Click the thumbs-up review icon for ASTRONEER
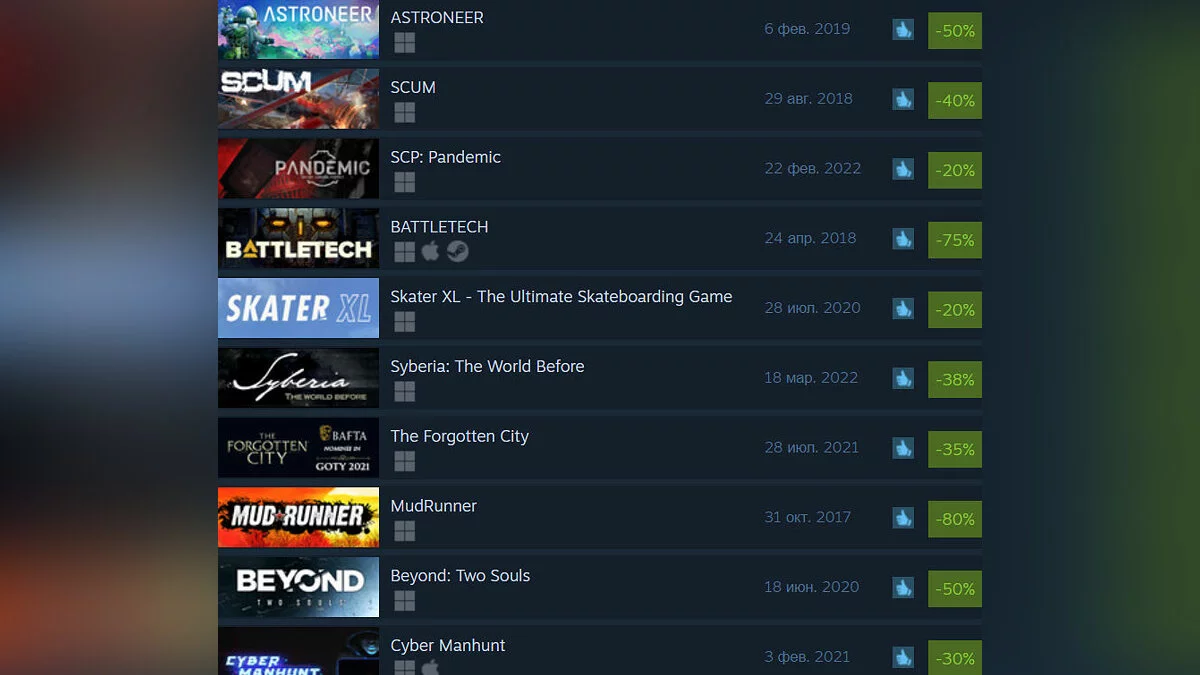 coord(903,30)
